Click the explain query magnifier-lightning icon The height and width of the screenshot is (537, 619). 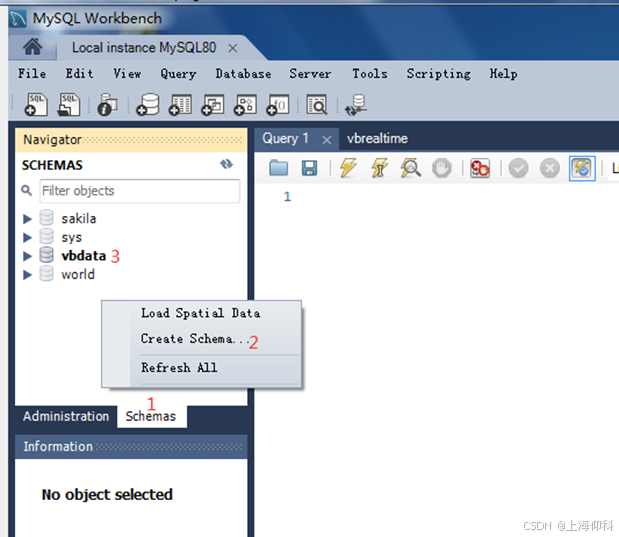point(411,168)
